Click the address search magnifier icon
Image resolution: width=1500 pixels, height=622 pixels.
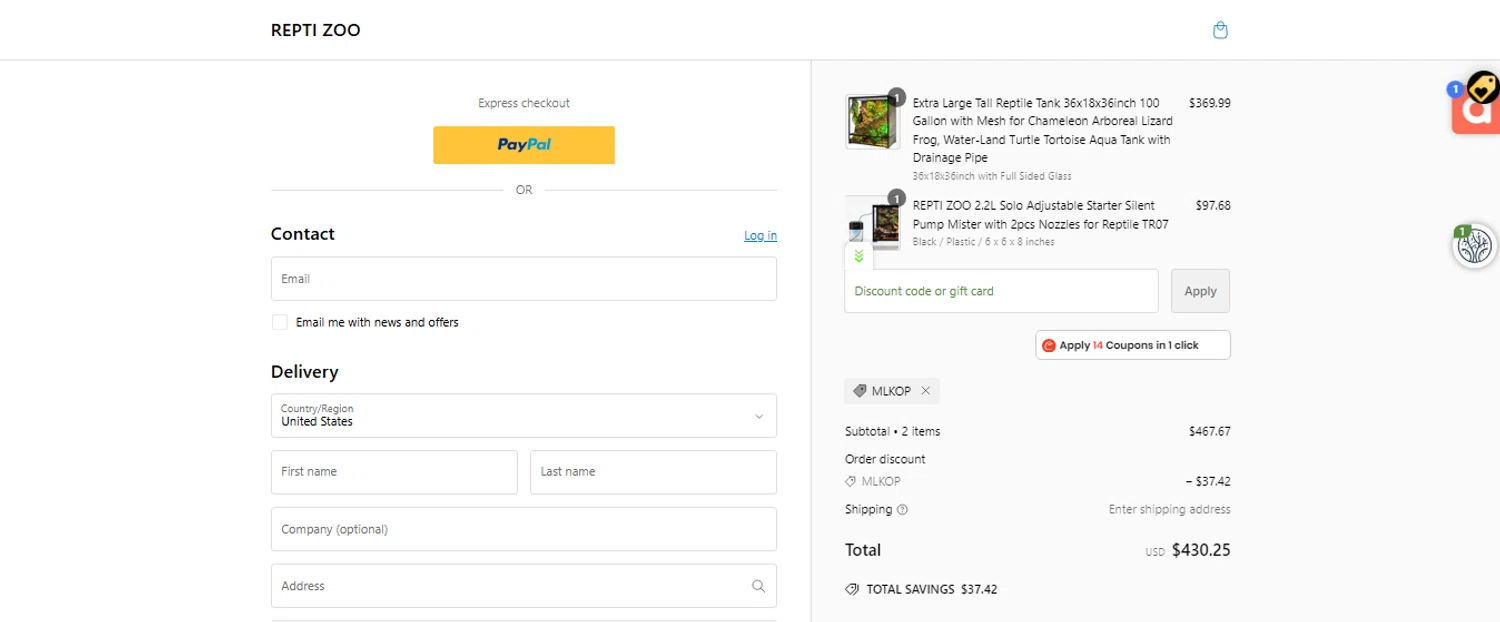[758, 586]
